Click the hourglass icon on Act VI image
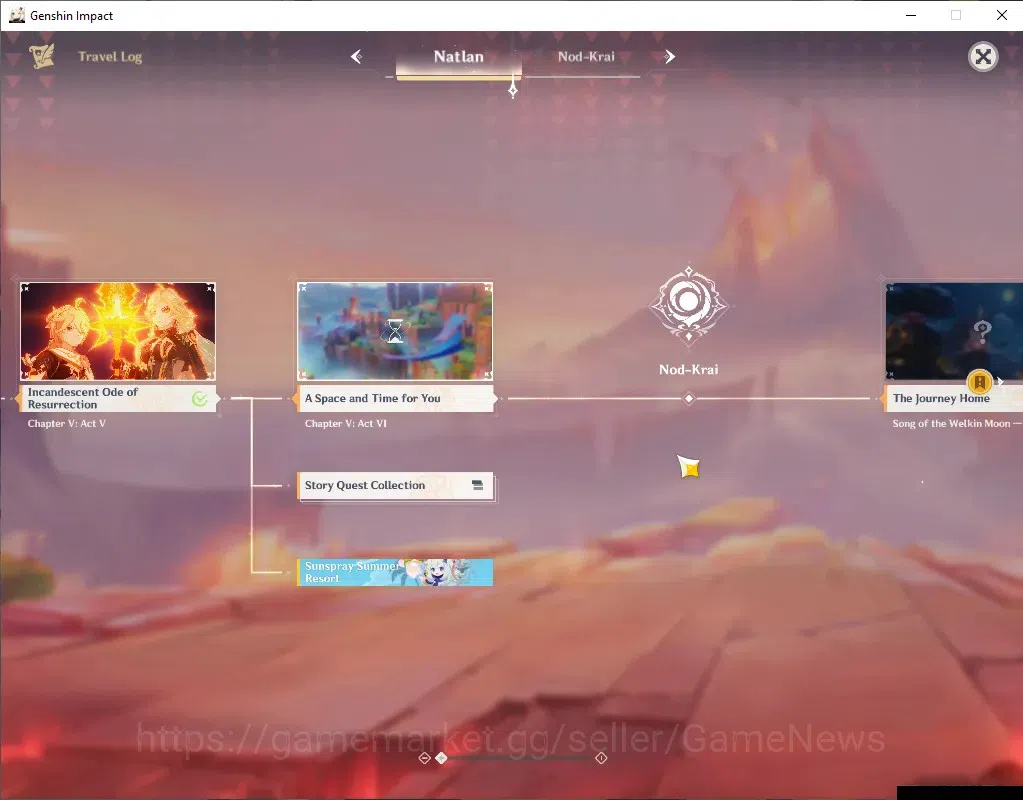This screenshot has width=1023, height=800. point(395,331)
